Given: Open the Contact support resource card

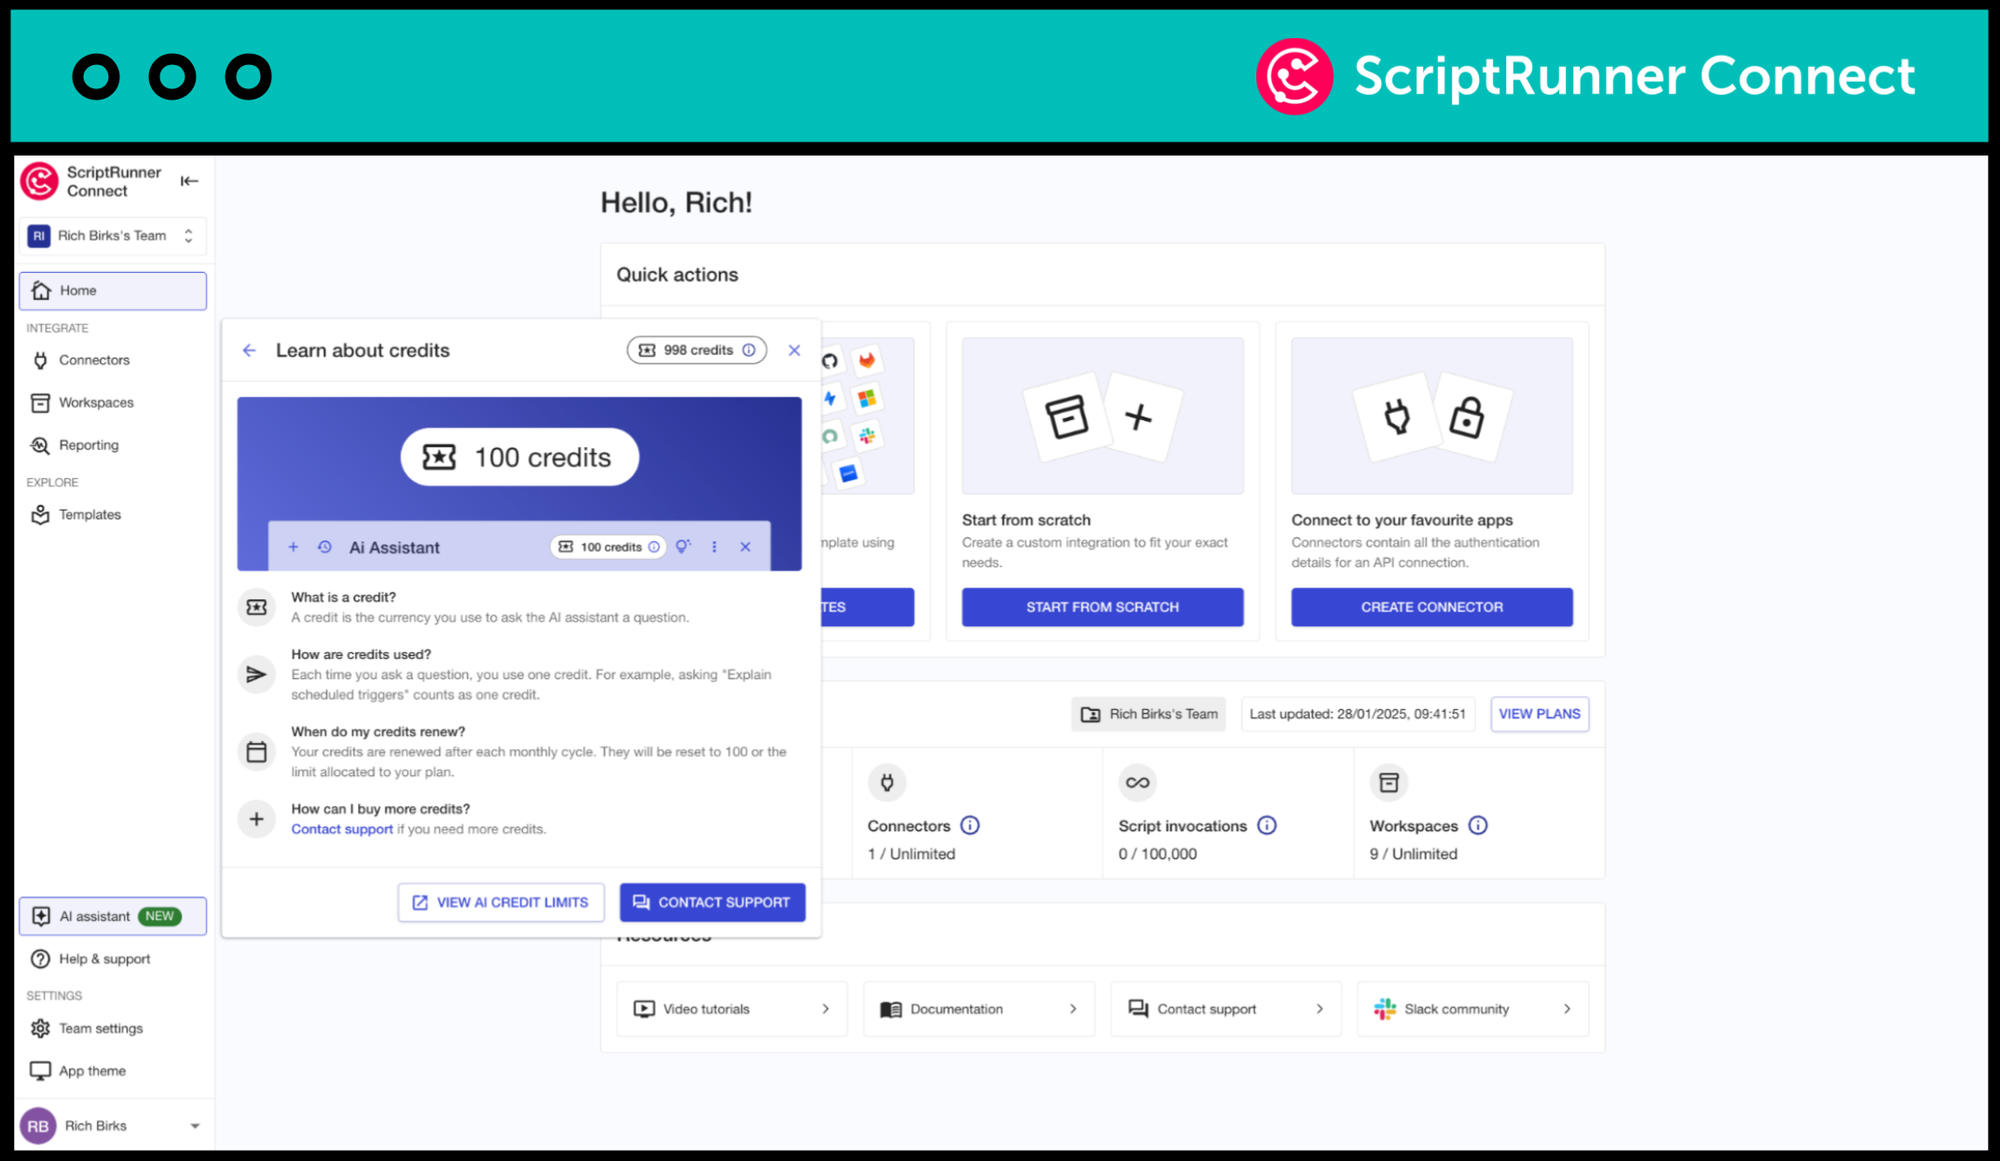Looking at the screenshot, I should (1226, 1009).
